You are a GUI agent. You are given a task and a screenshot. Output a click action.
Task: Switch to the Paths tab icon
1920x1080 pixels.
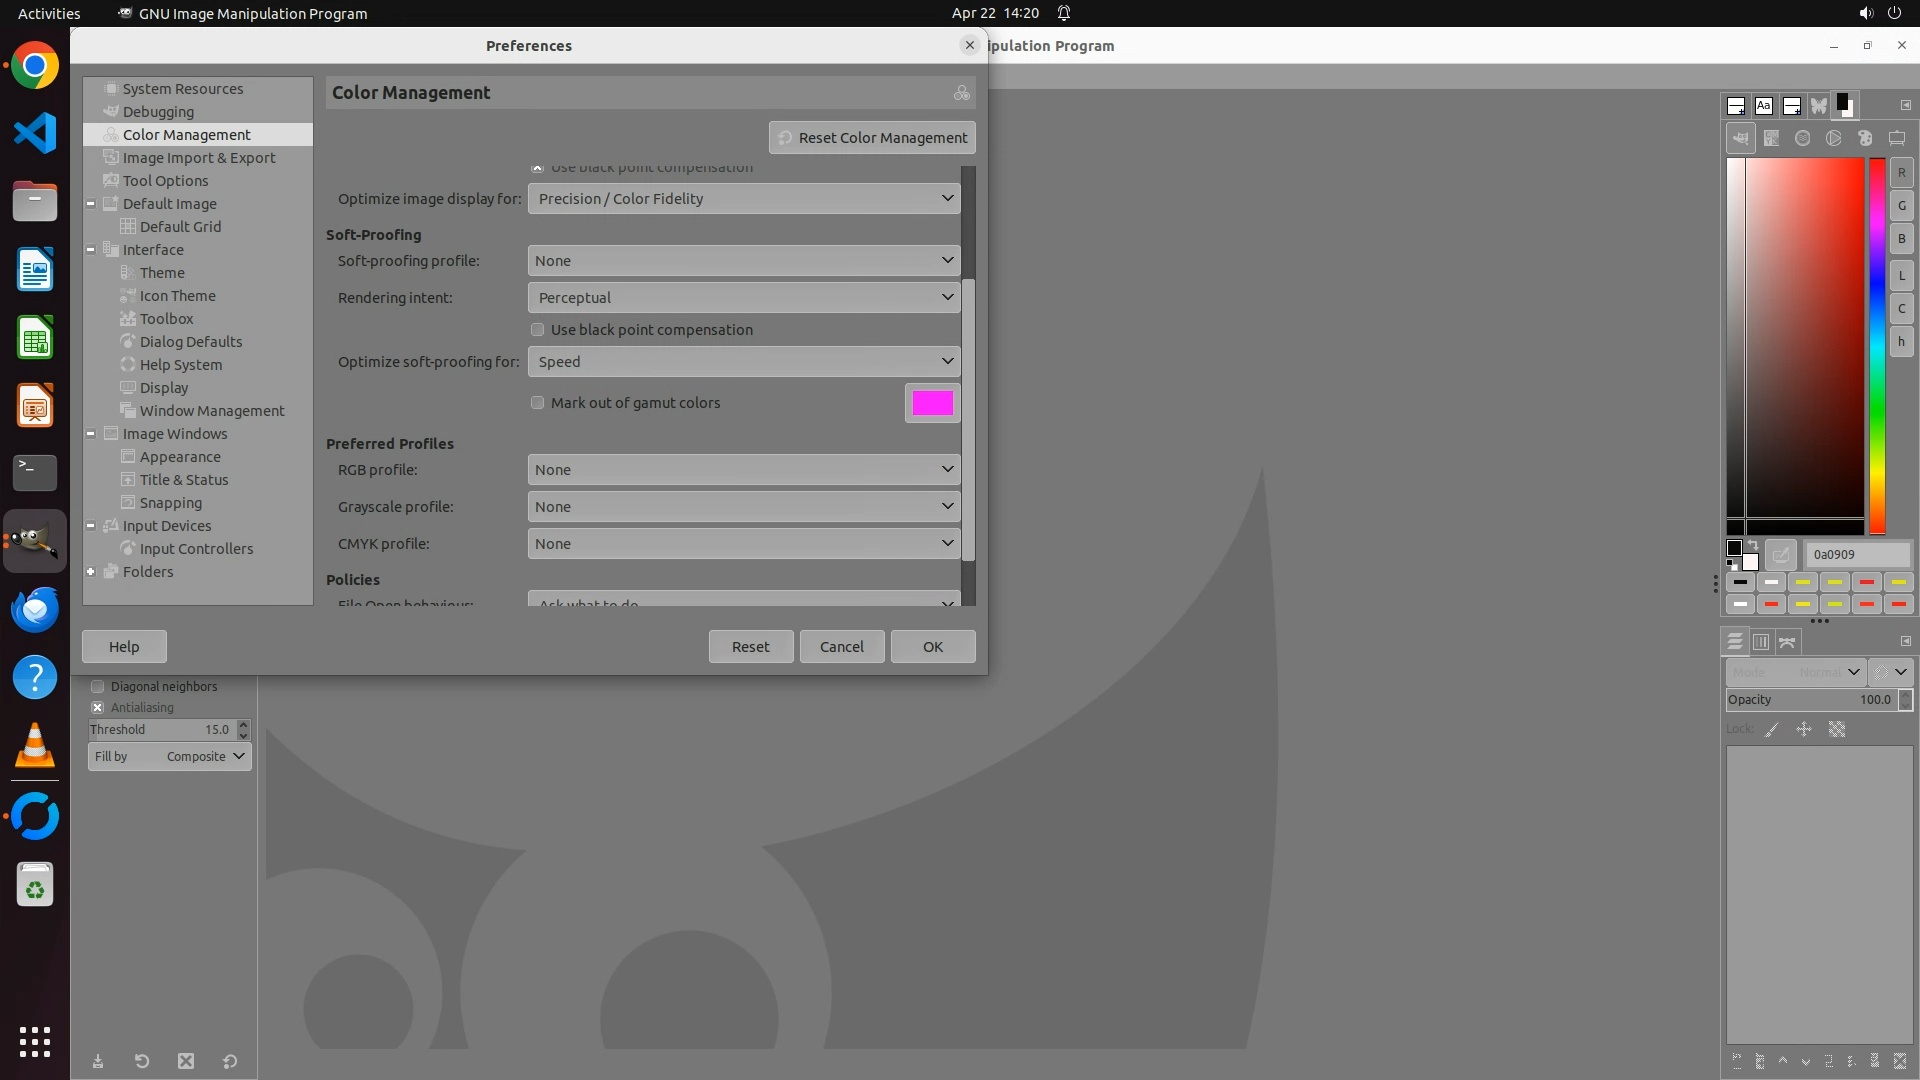click(1788, 642)
